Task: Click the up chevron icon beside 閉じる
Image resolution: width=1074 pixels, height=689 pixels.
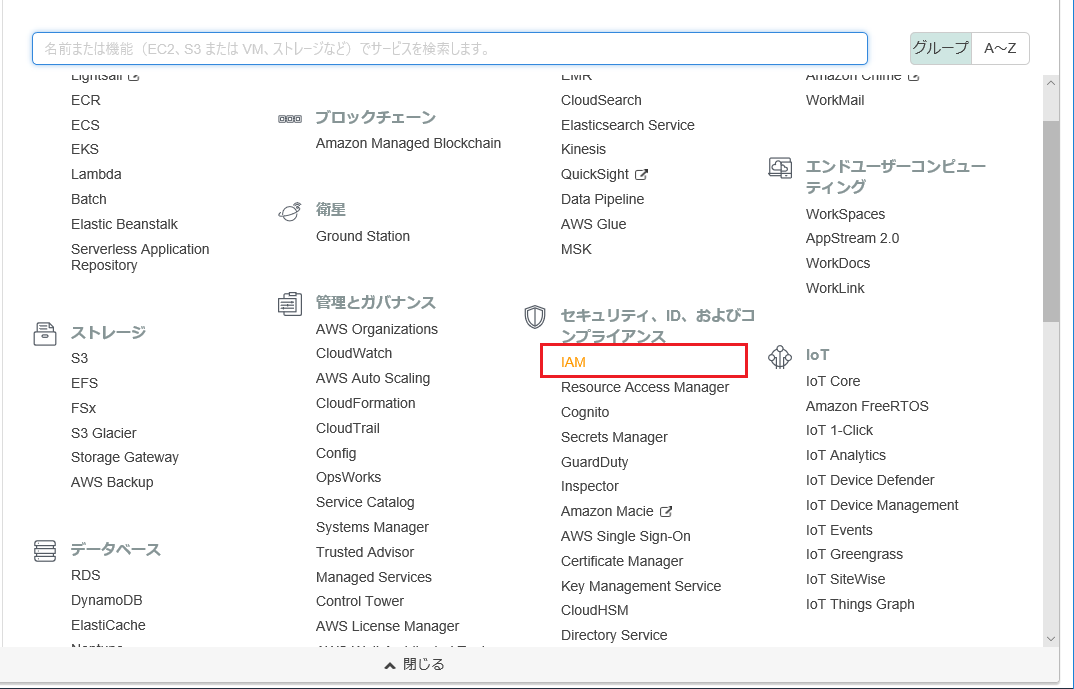Action: 390,665
